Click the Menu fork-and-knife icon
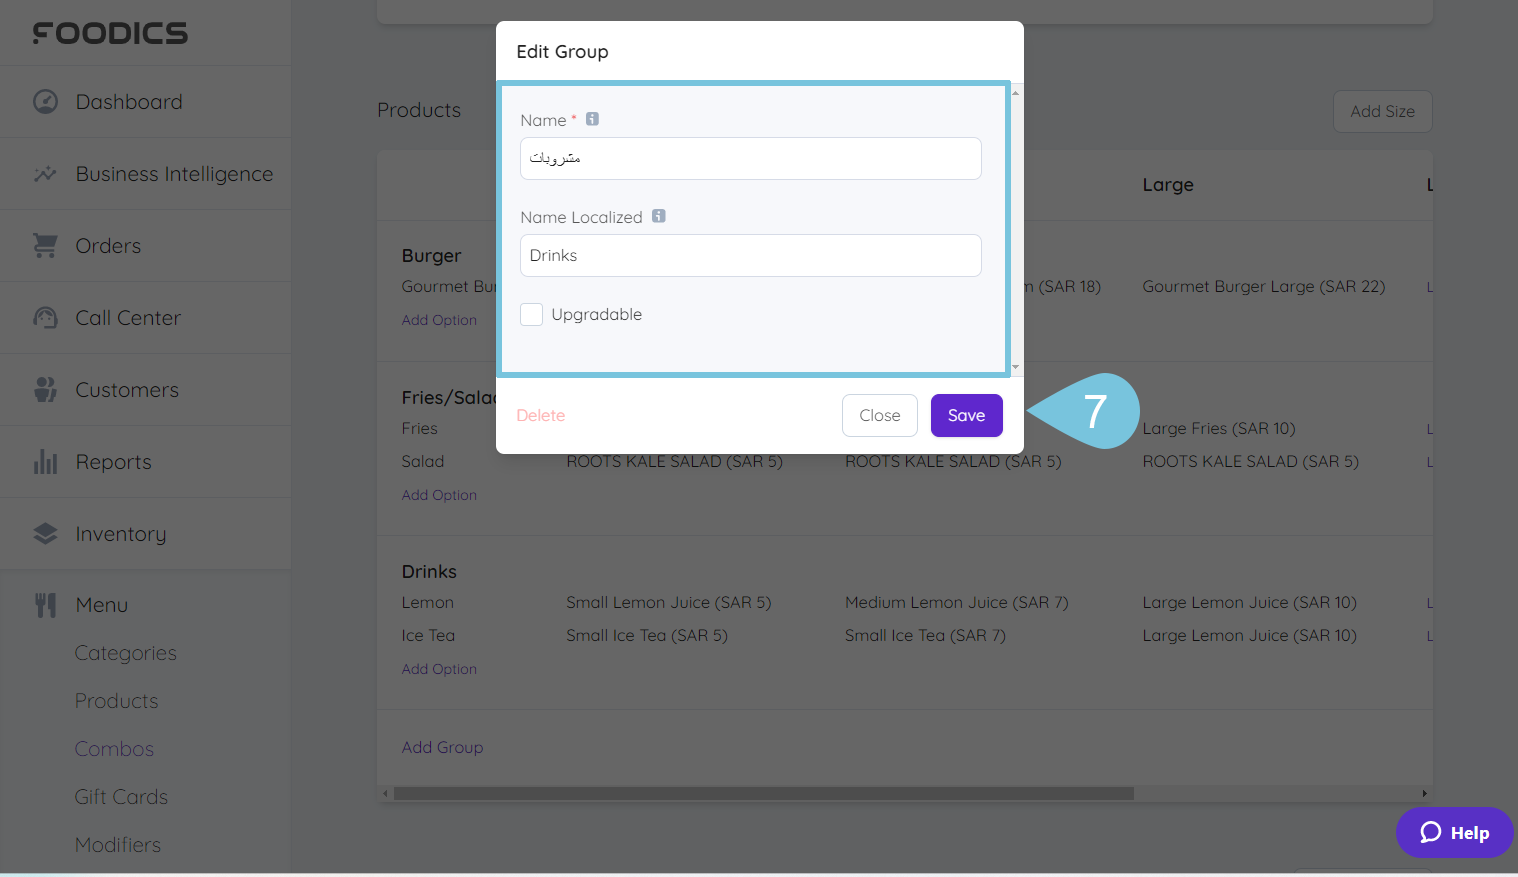Image resolution: width=1518 pixels, height=877 pixels. [x=45, y=604]
